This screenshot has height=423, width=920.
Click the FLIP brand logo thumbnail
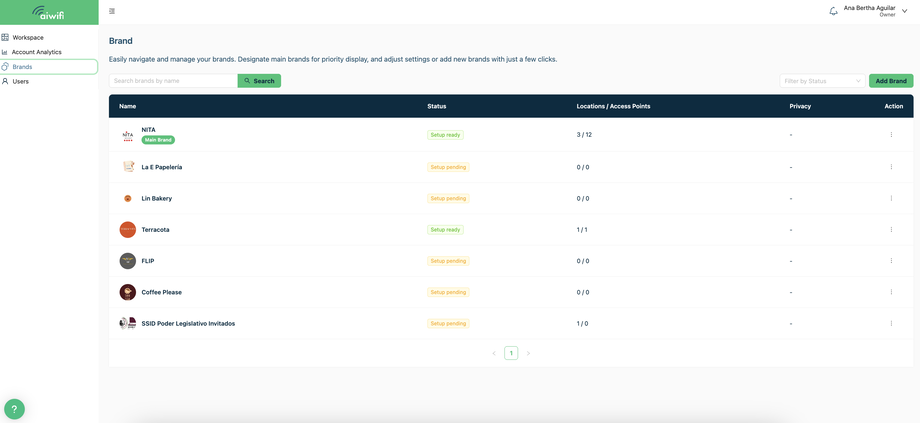(127, 261)
